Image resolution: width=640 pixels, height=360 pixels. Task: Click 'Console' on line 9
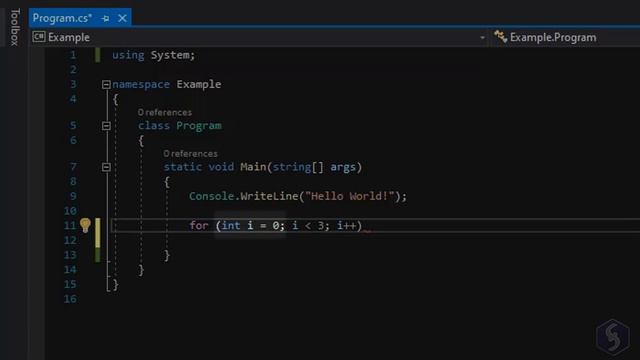coord(211,196)
